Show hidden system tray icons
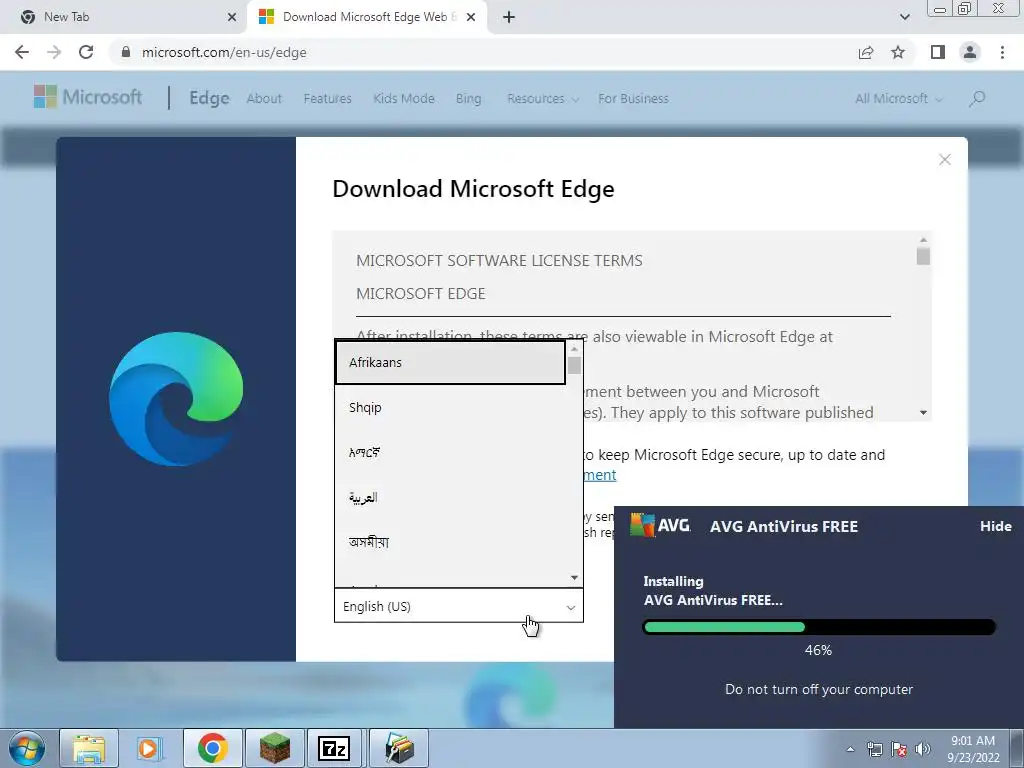Viewport: 1024px width, 768px height. click(850, 749)
